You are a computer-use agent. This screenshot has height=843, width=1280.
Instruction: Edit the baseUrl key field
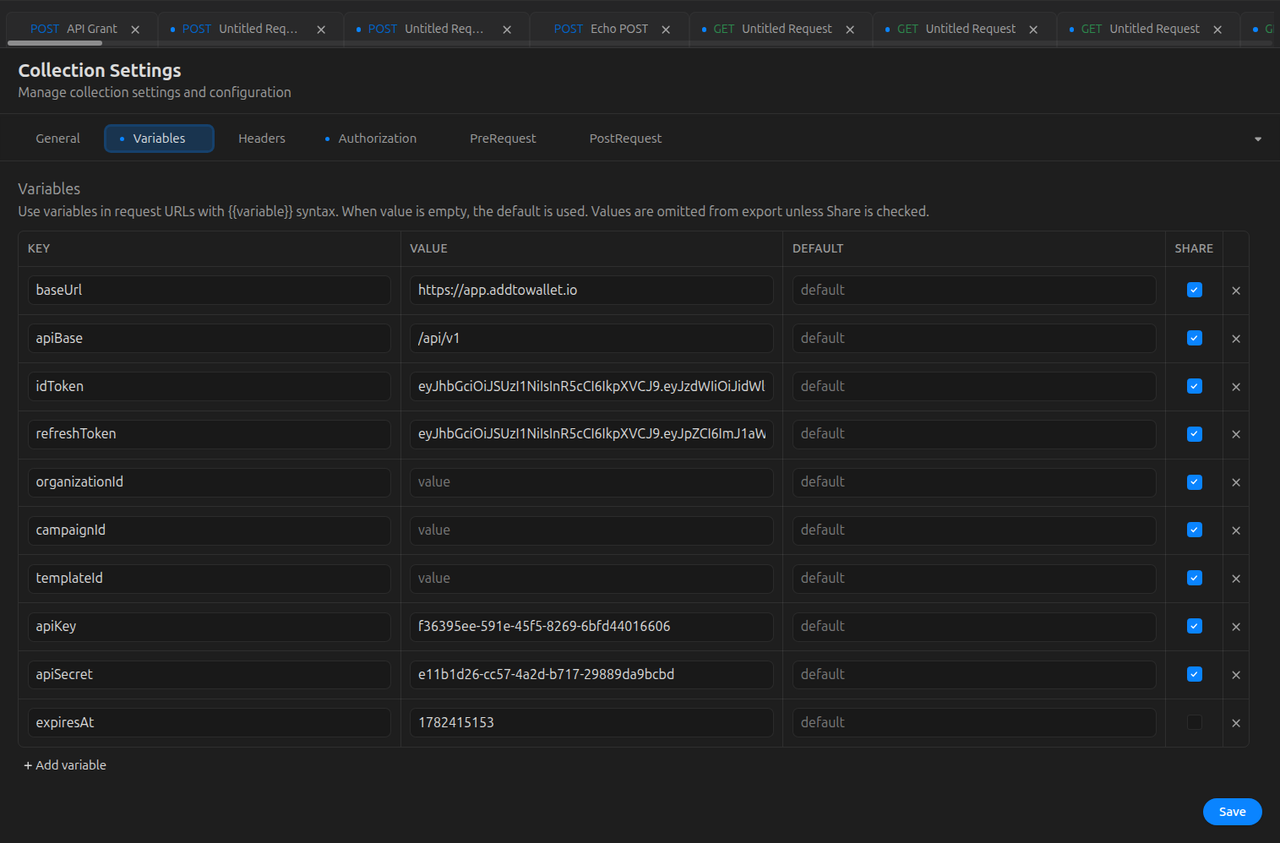pos(209,290)
